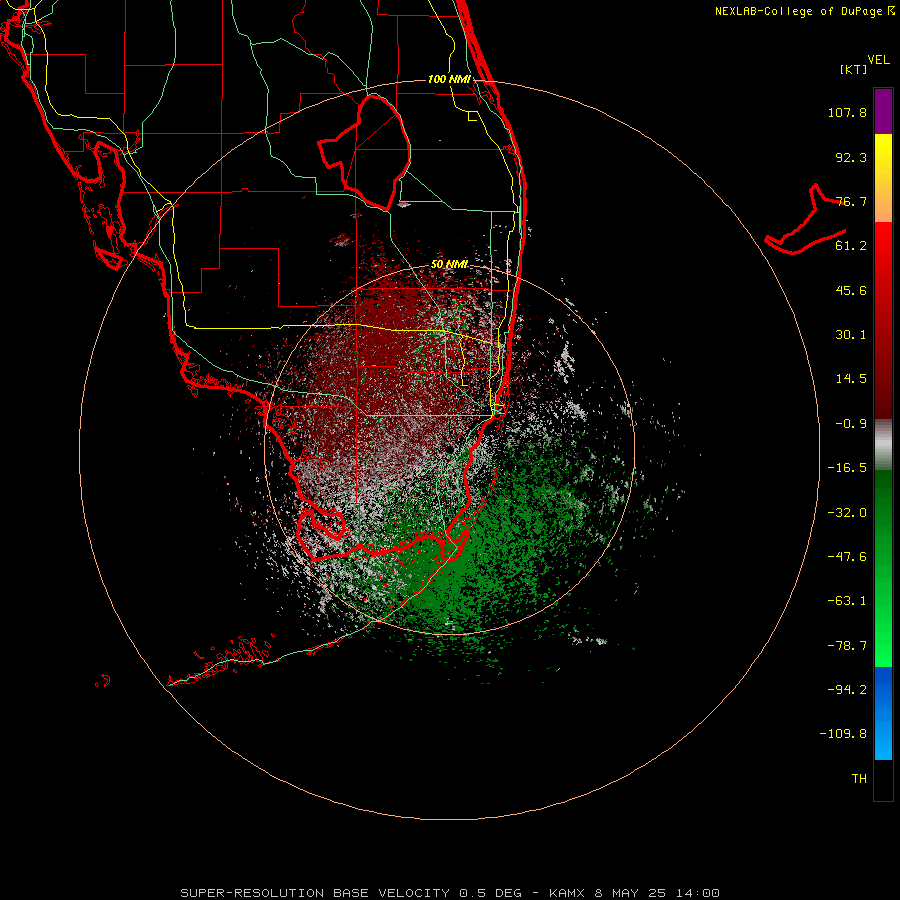Select the 76.7 legend value
This screenshot has height=900, width=900.
[x=851, y=201]
